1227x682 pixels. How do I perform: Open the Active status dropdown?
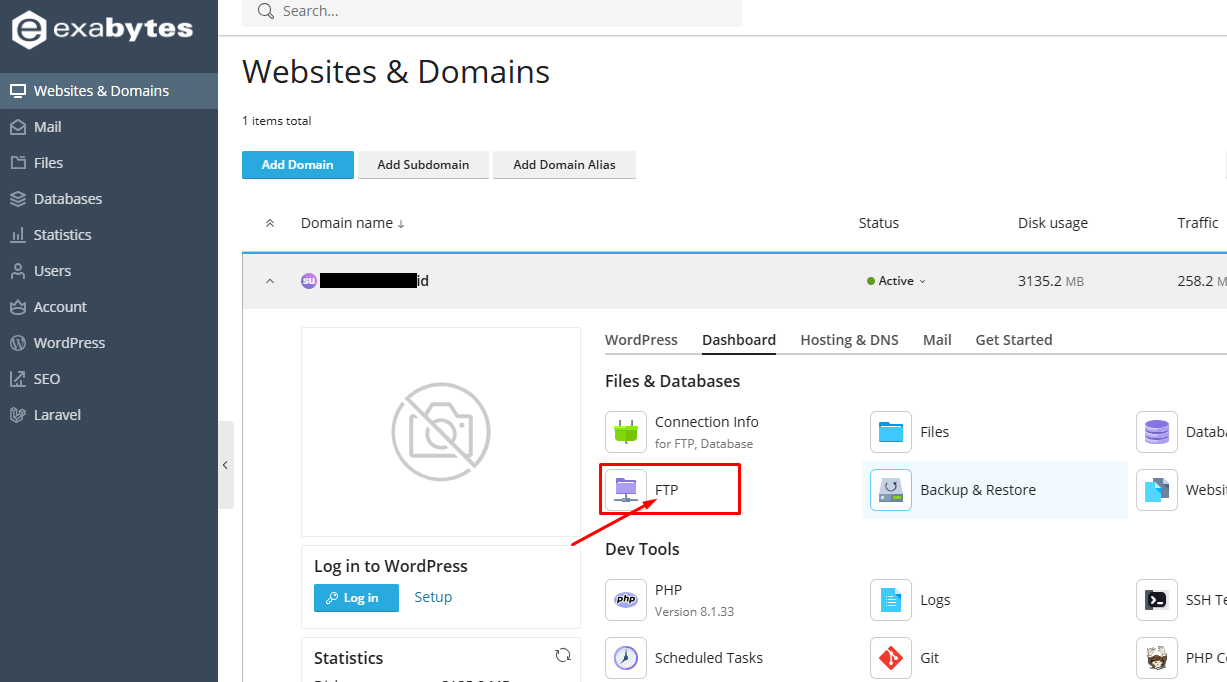tap(896, 281)
